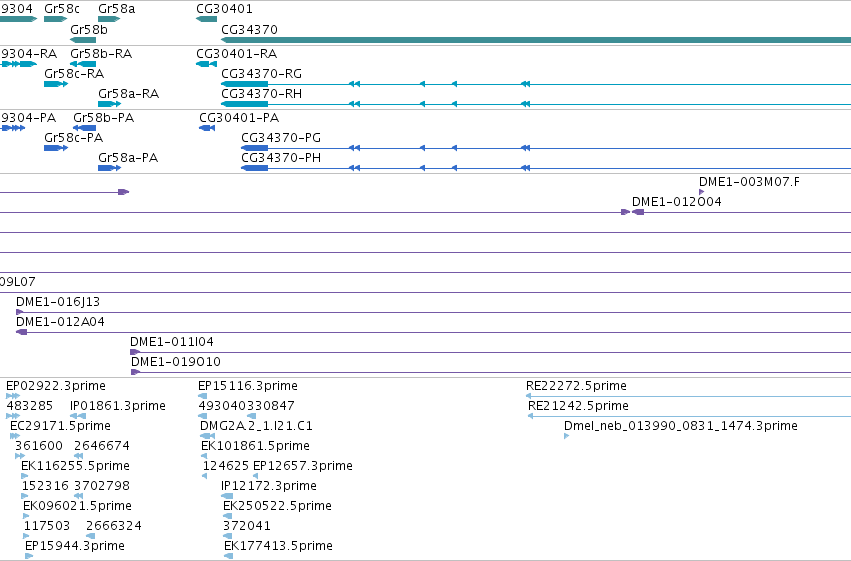Select the EP15116.3prime EST arrow
The image size is (851, 561).
[x=202, y=396]
